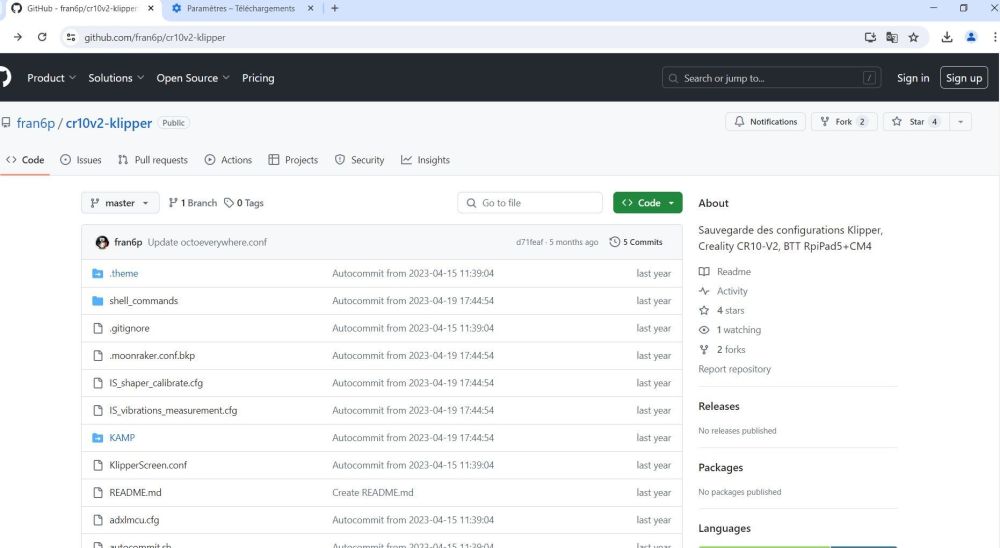The image size is (1000, 548).
Task: Click the README.md file icon
Action: [98, 492]
